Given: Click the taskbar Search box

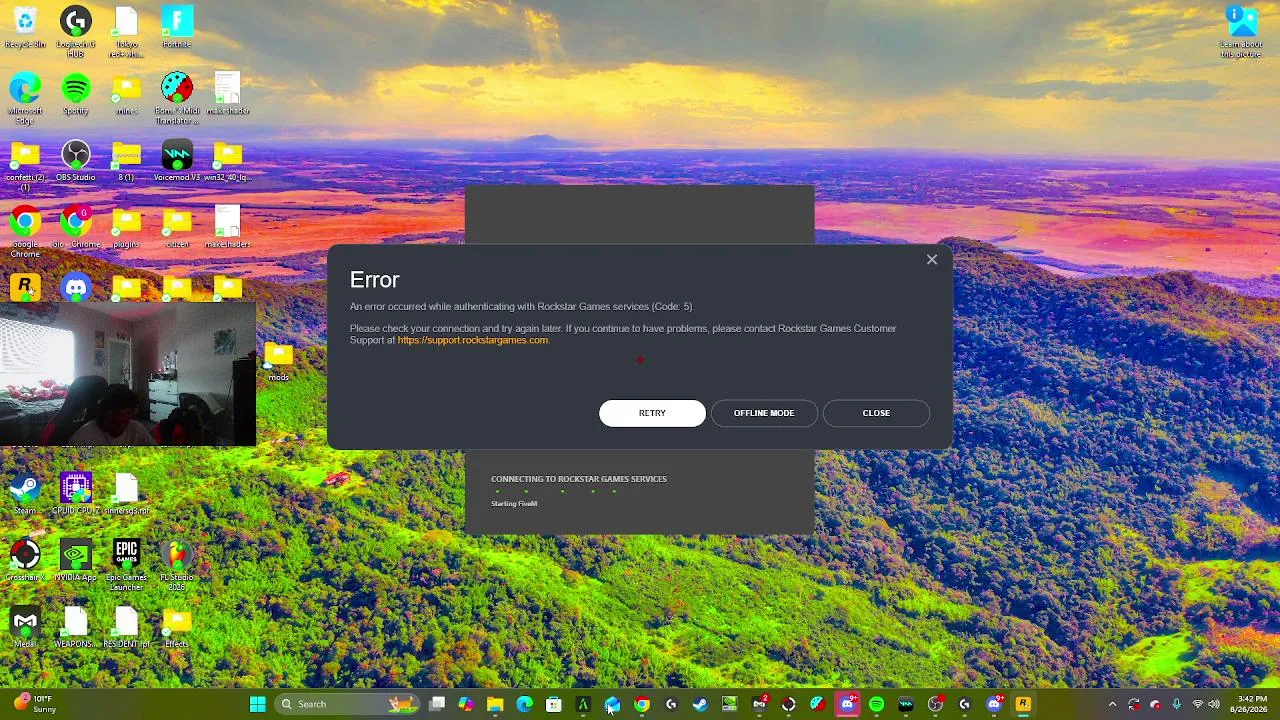Looking at the screenshot, I should 347,704.
